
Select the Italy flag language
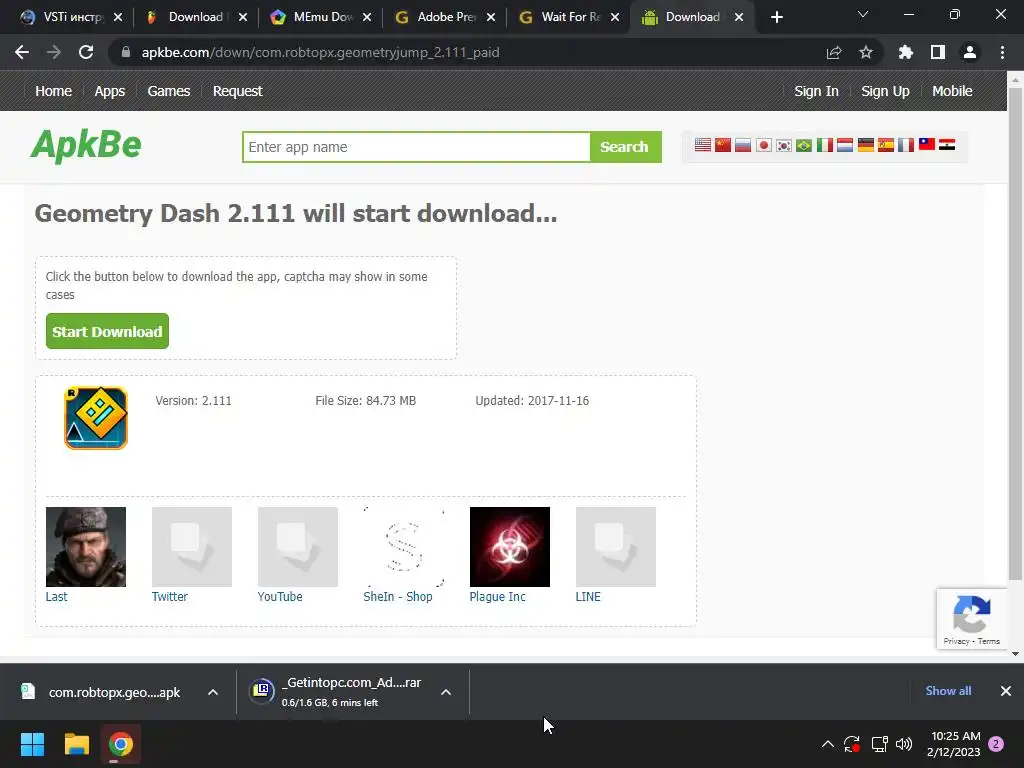[825, 145]
